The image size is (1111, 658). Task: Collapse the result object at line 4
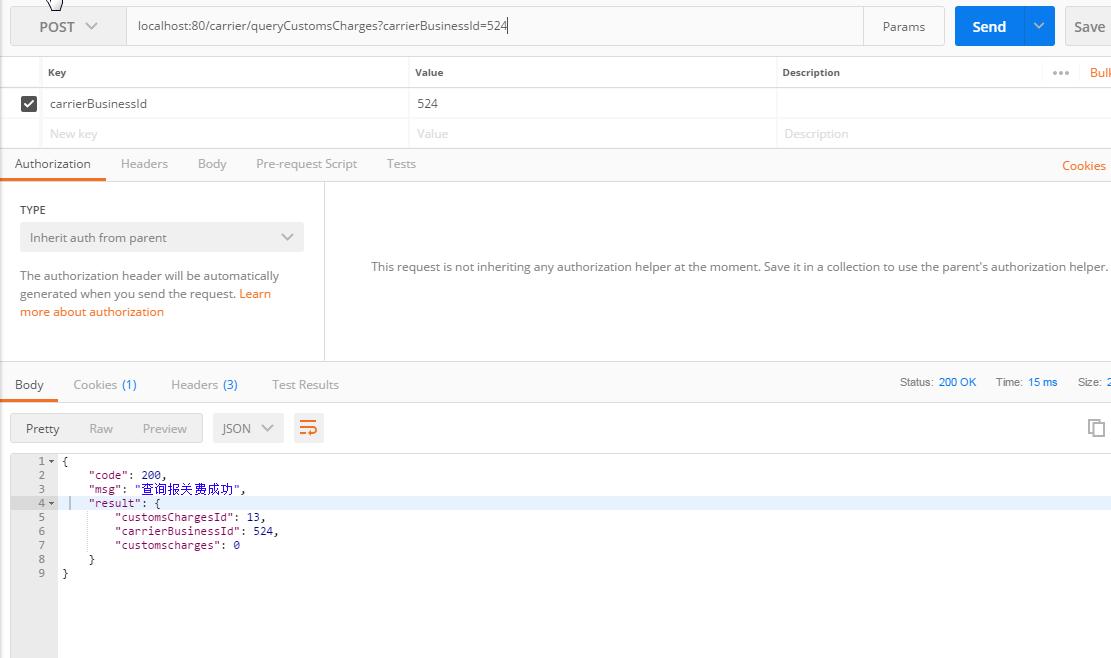click(x=51, y=503)
